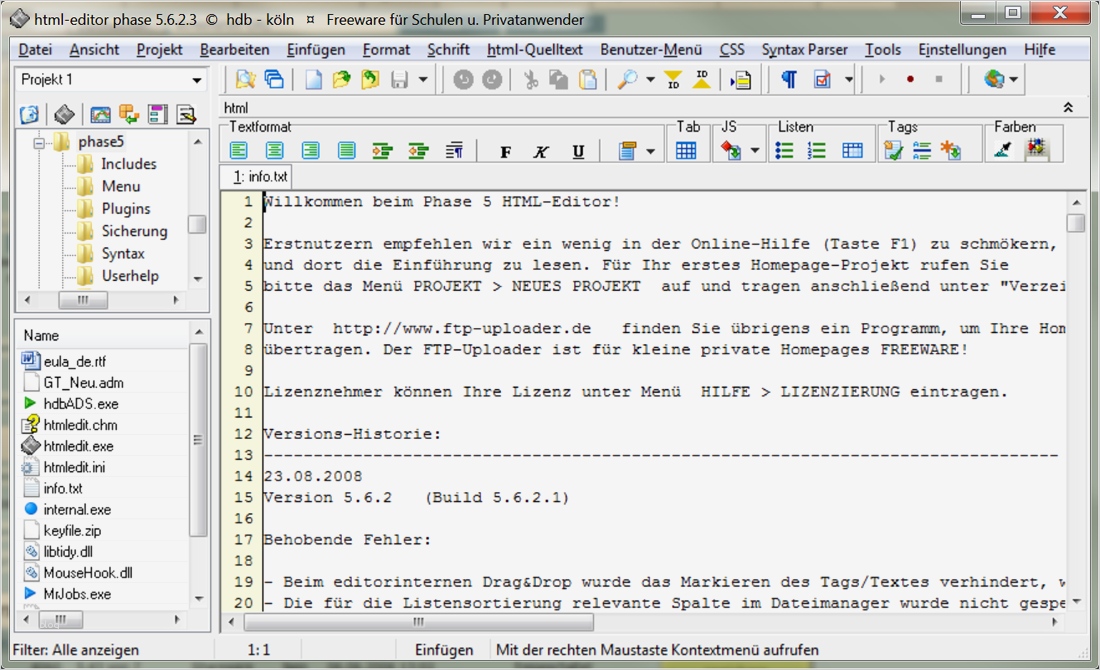
Task: Open color palette grid in Farben
Action: click(x=1036, y=149)
